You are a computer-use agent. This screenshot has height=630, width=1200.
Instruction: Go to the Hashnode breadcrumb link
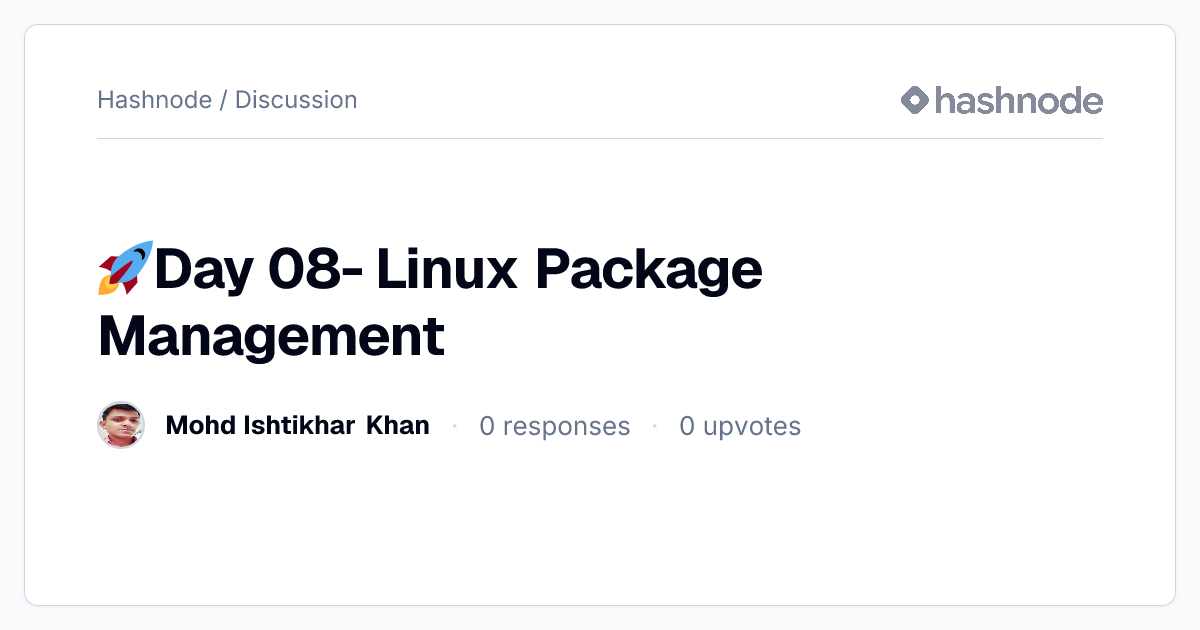click(155, 100)
